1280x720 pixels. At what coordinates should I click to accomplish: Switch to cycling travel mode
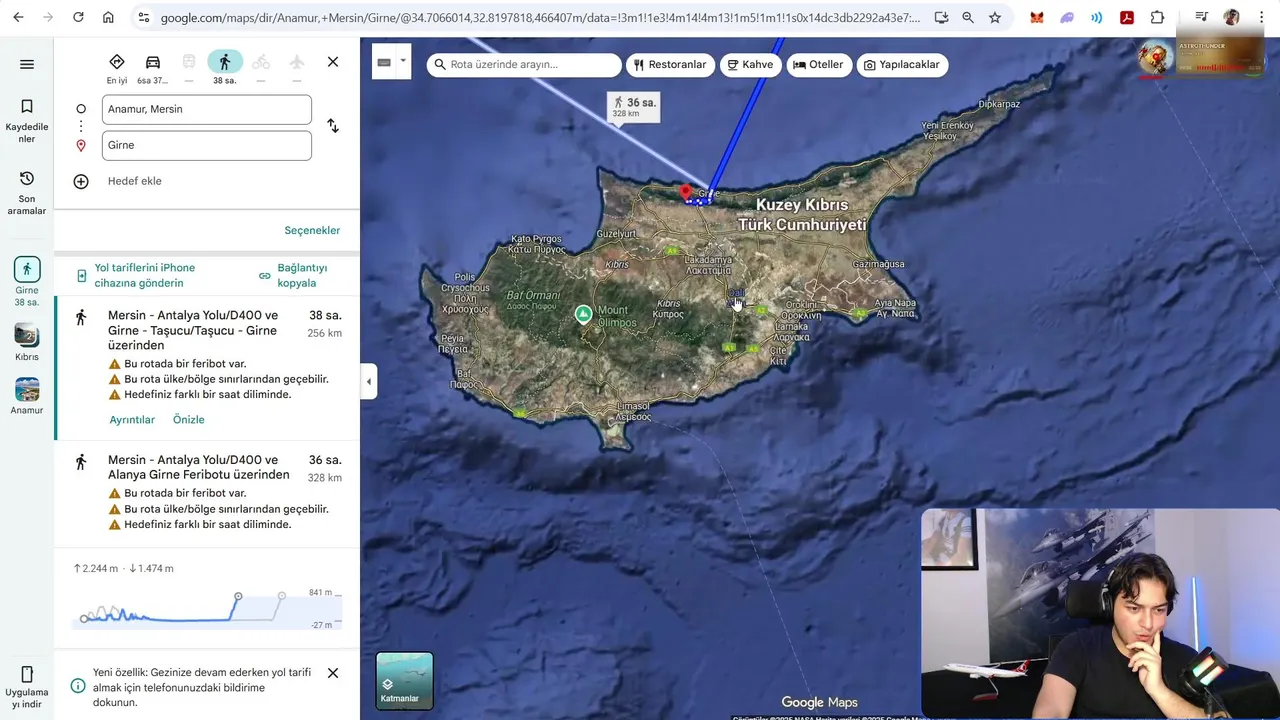coord(261,68)
